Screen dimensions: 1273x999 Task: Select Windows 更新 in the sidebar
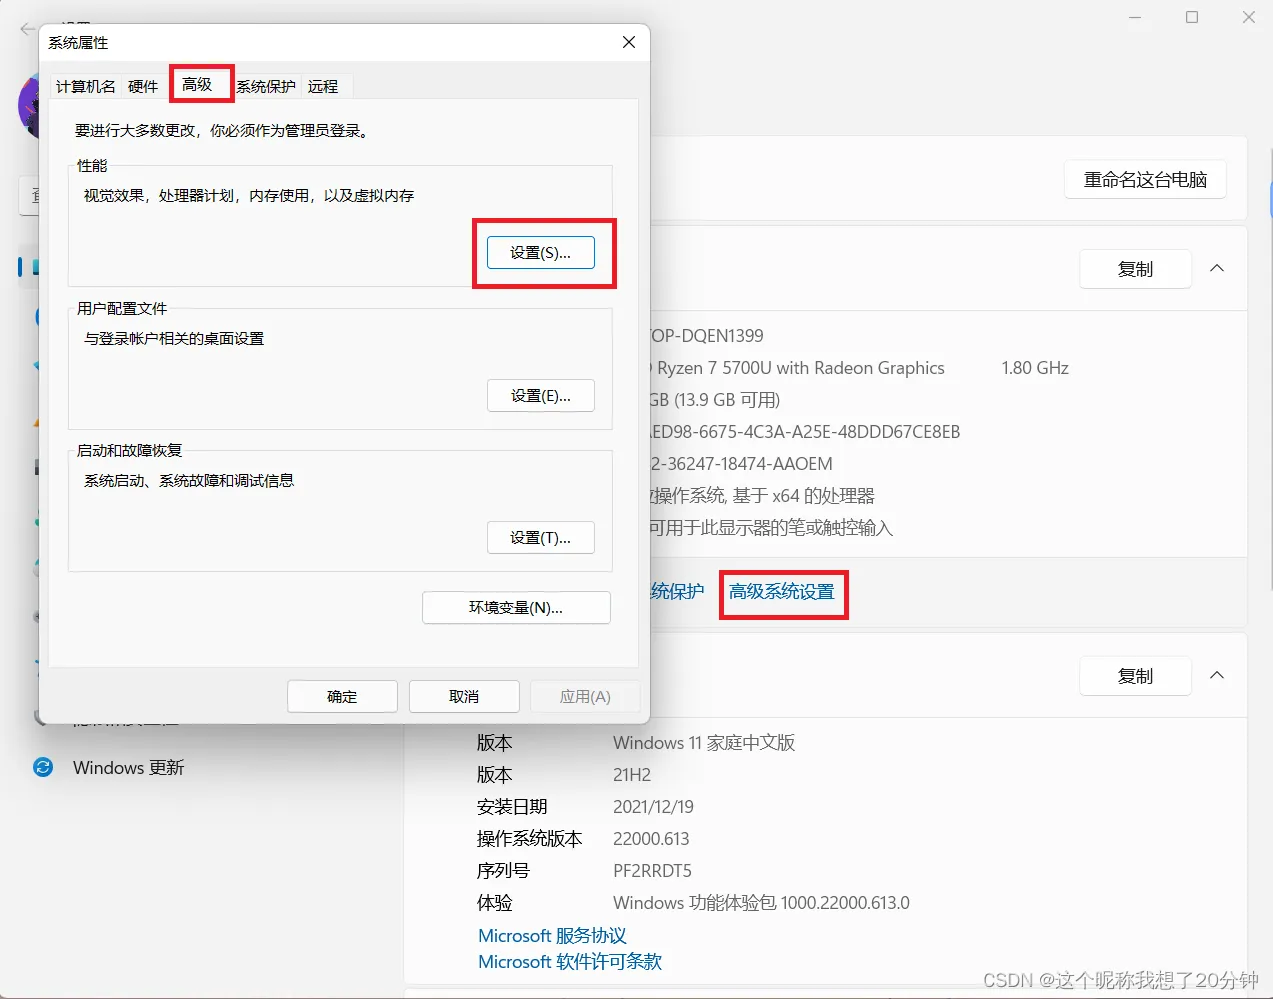point(127,767)
